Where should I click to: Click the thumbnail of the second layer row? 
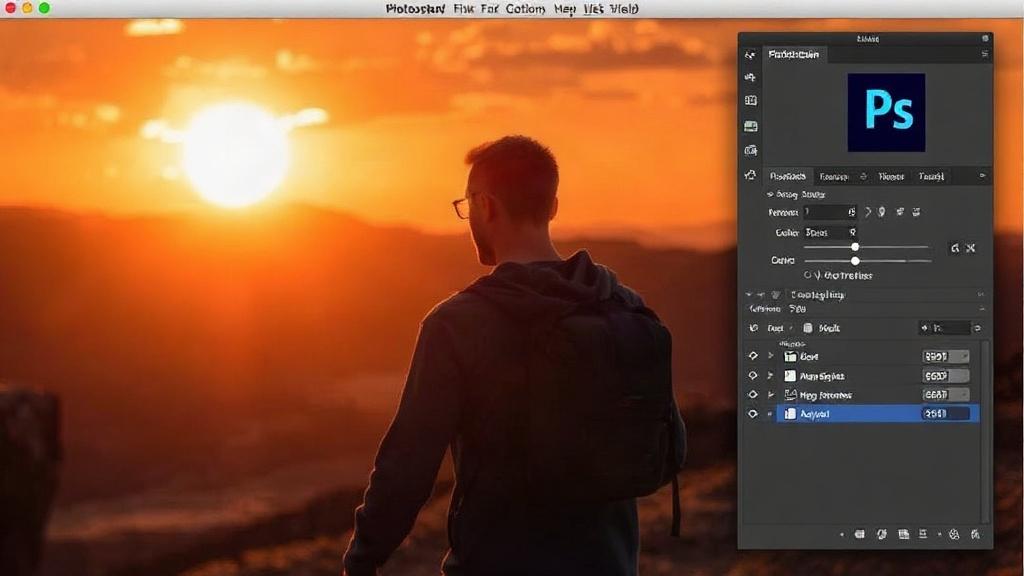pos(790,376)
